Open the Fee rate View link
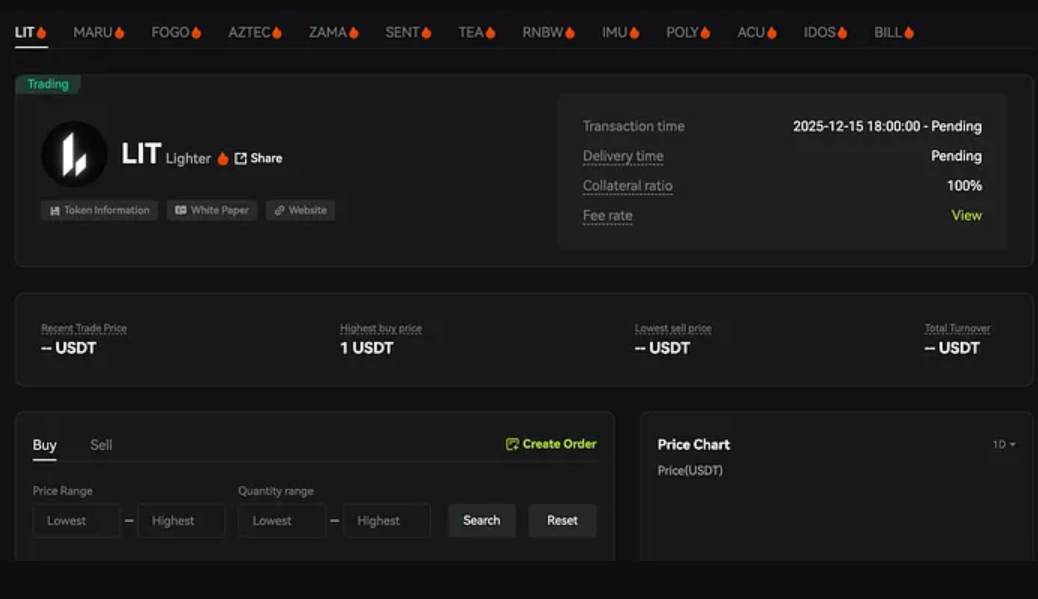Image resolution: width=1038 pixels, height=599 pixels. (966, 214)
